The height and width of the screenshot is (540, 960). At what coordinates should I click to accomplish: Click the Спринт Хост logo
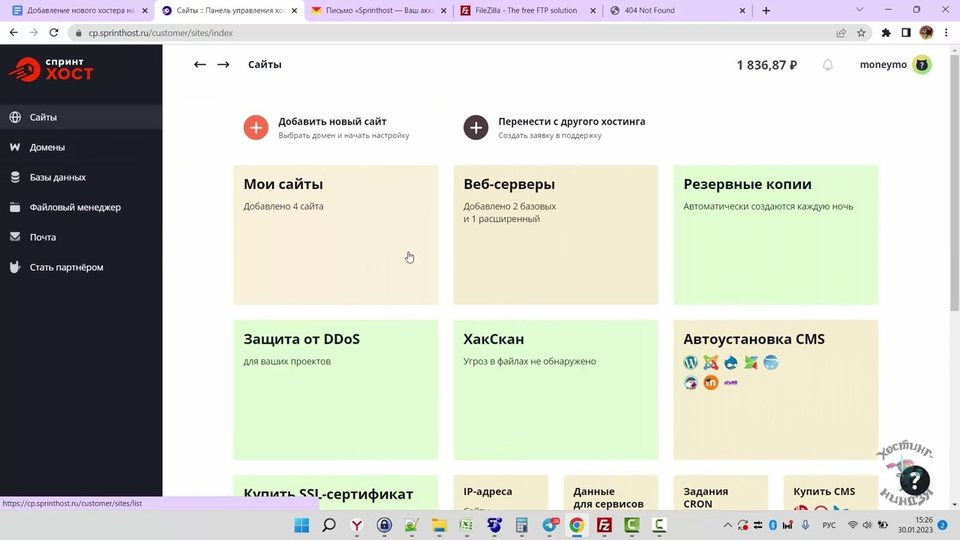[x=51, y=69]
